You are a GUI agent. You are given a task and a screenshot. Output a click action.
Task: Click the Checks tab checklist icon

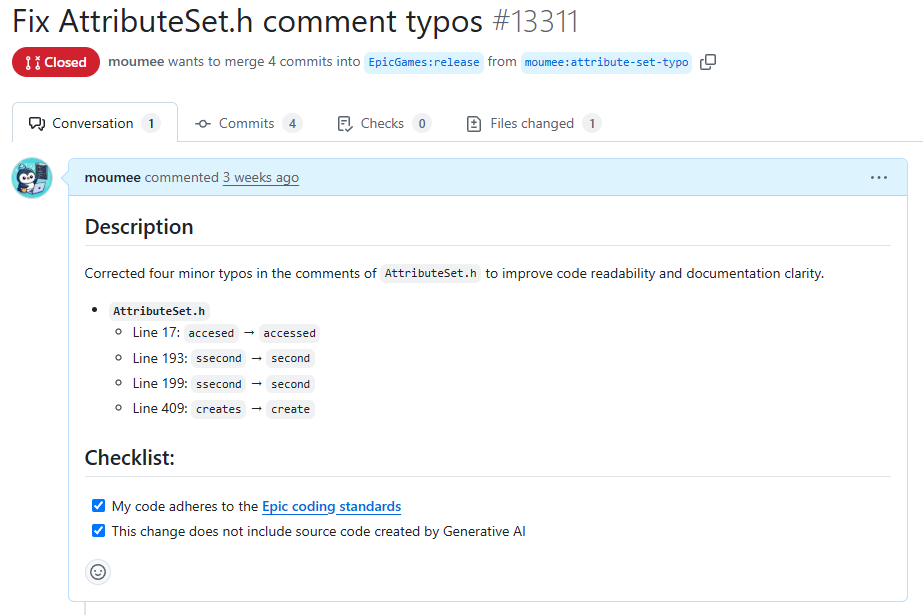(x=345, y=124)
